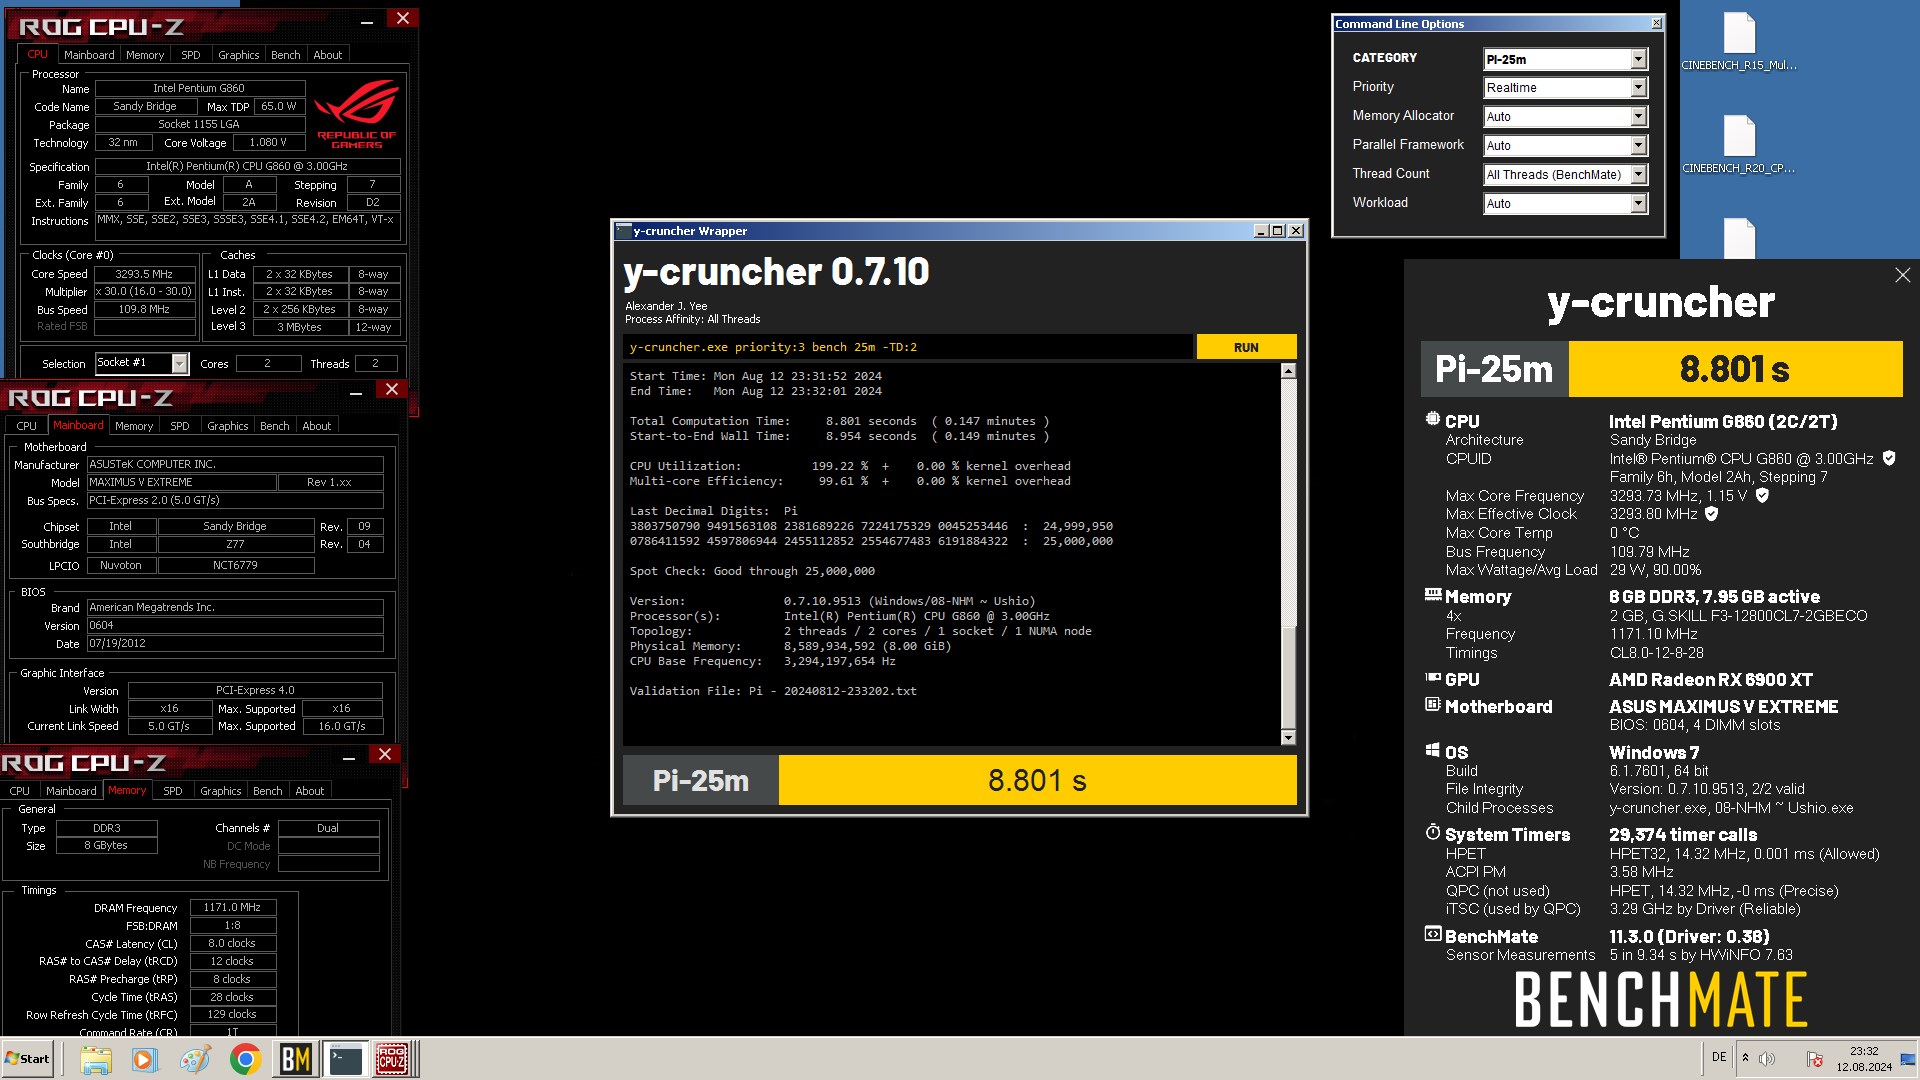Open SPD tab in top CPU-Z window
Screen dimensions: 1920x1080
191,55
